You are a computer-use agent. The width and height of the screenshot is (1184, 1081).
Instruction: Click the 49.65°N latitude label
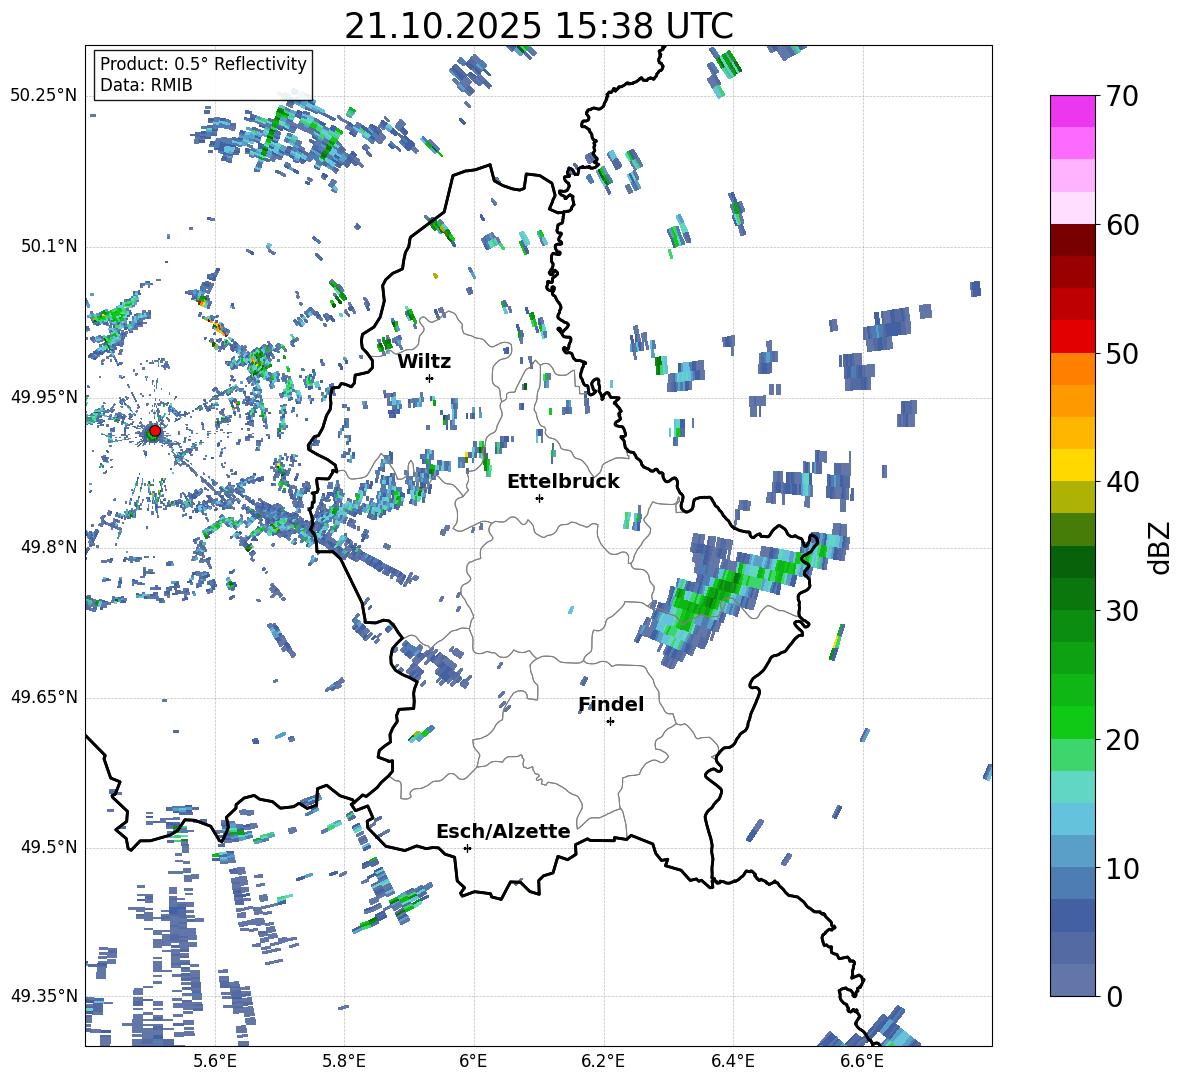[44, 697]
